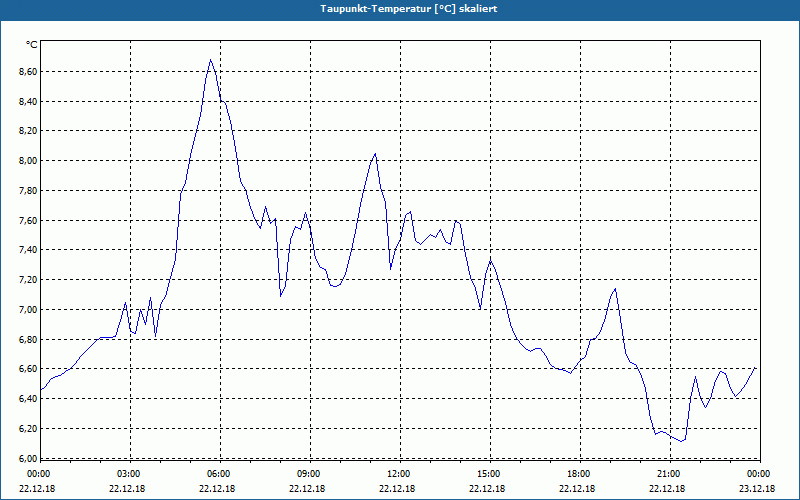Viewport: 800px width, 500px height.
Task: Click the 06:00 time label
Action: pyautogui.click(x=220, y=474)
